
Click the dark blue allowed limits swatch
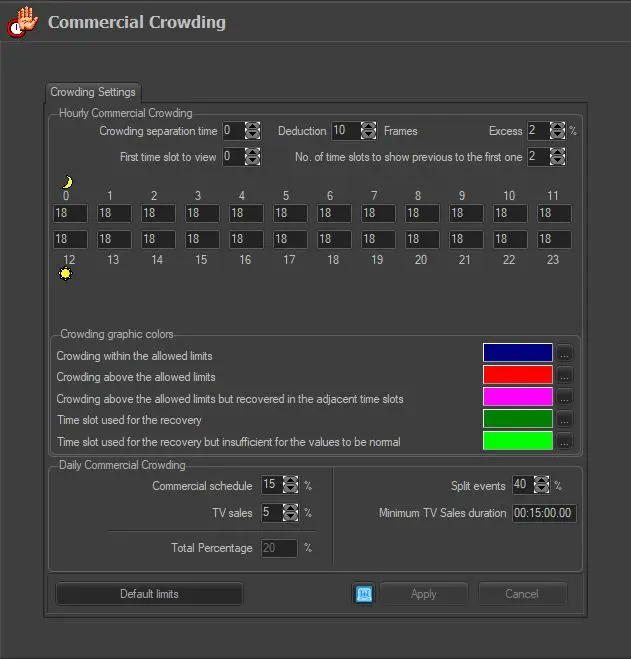coord(517,353)
